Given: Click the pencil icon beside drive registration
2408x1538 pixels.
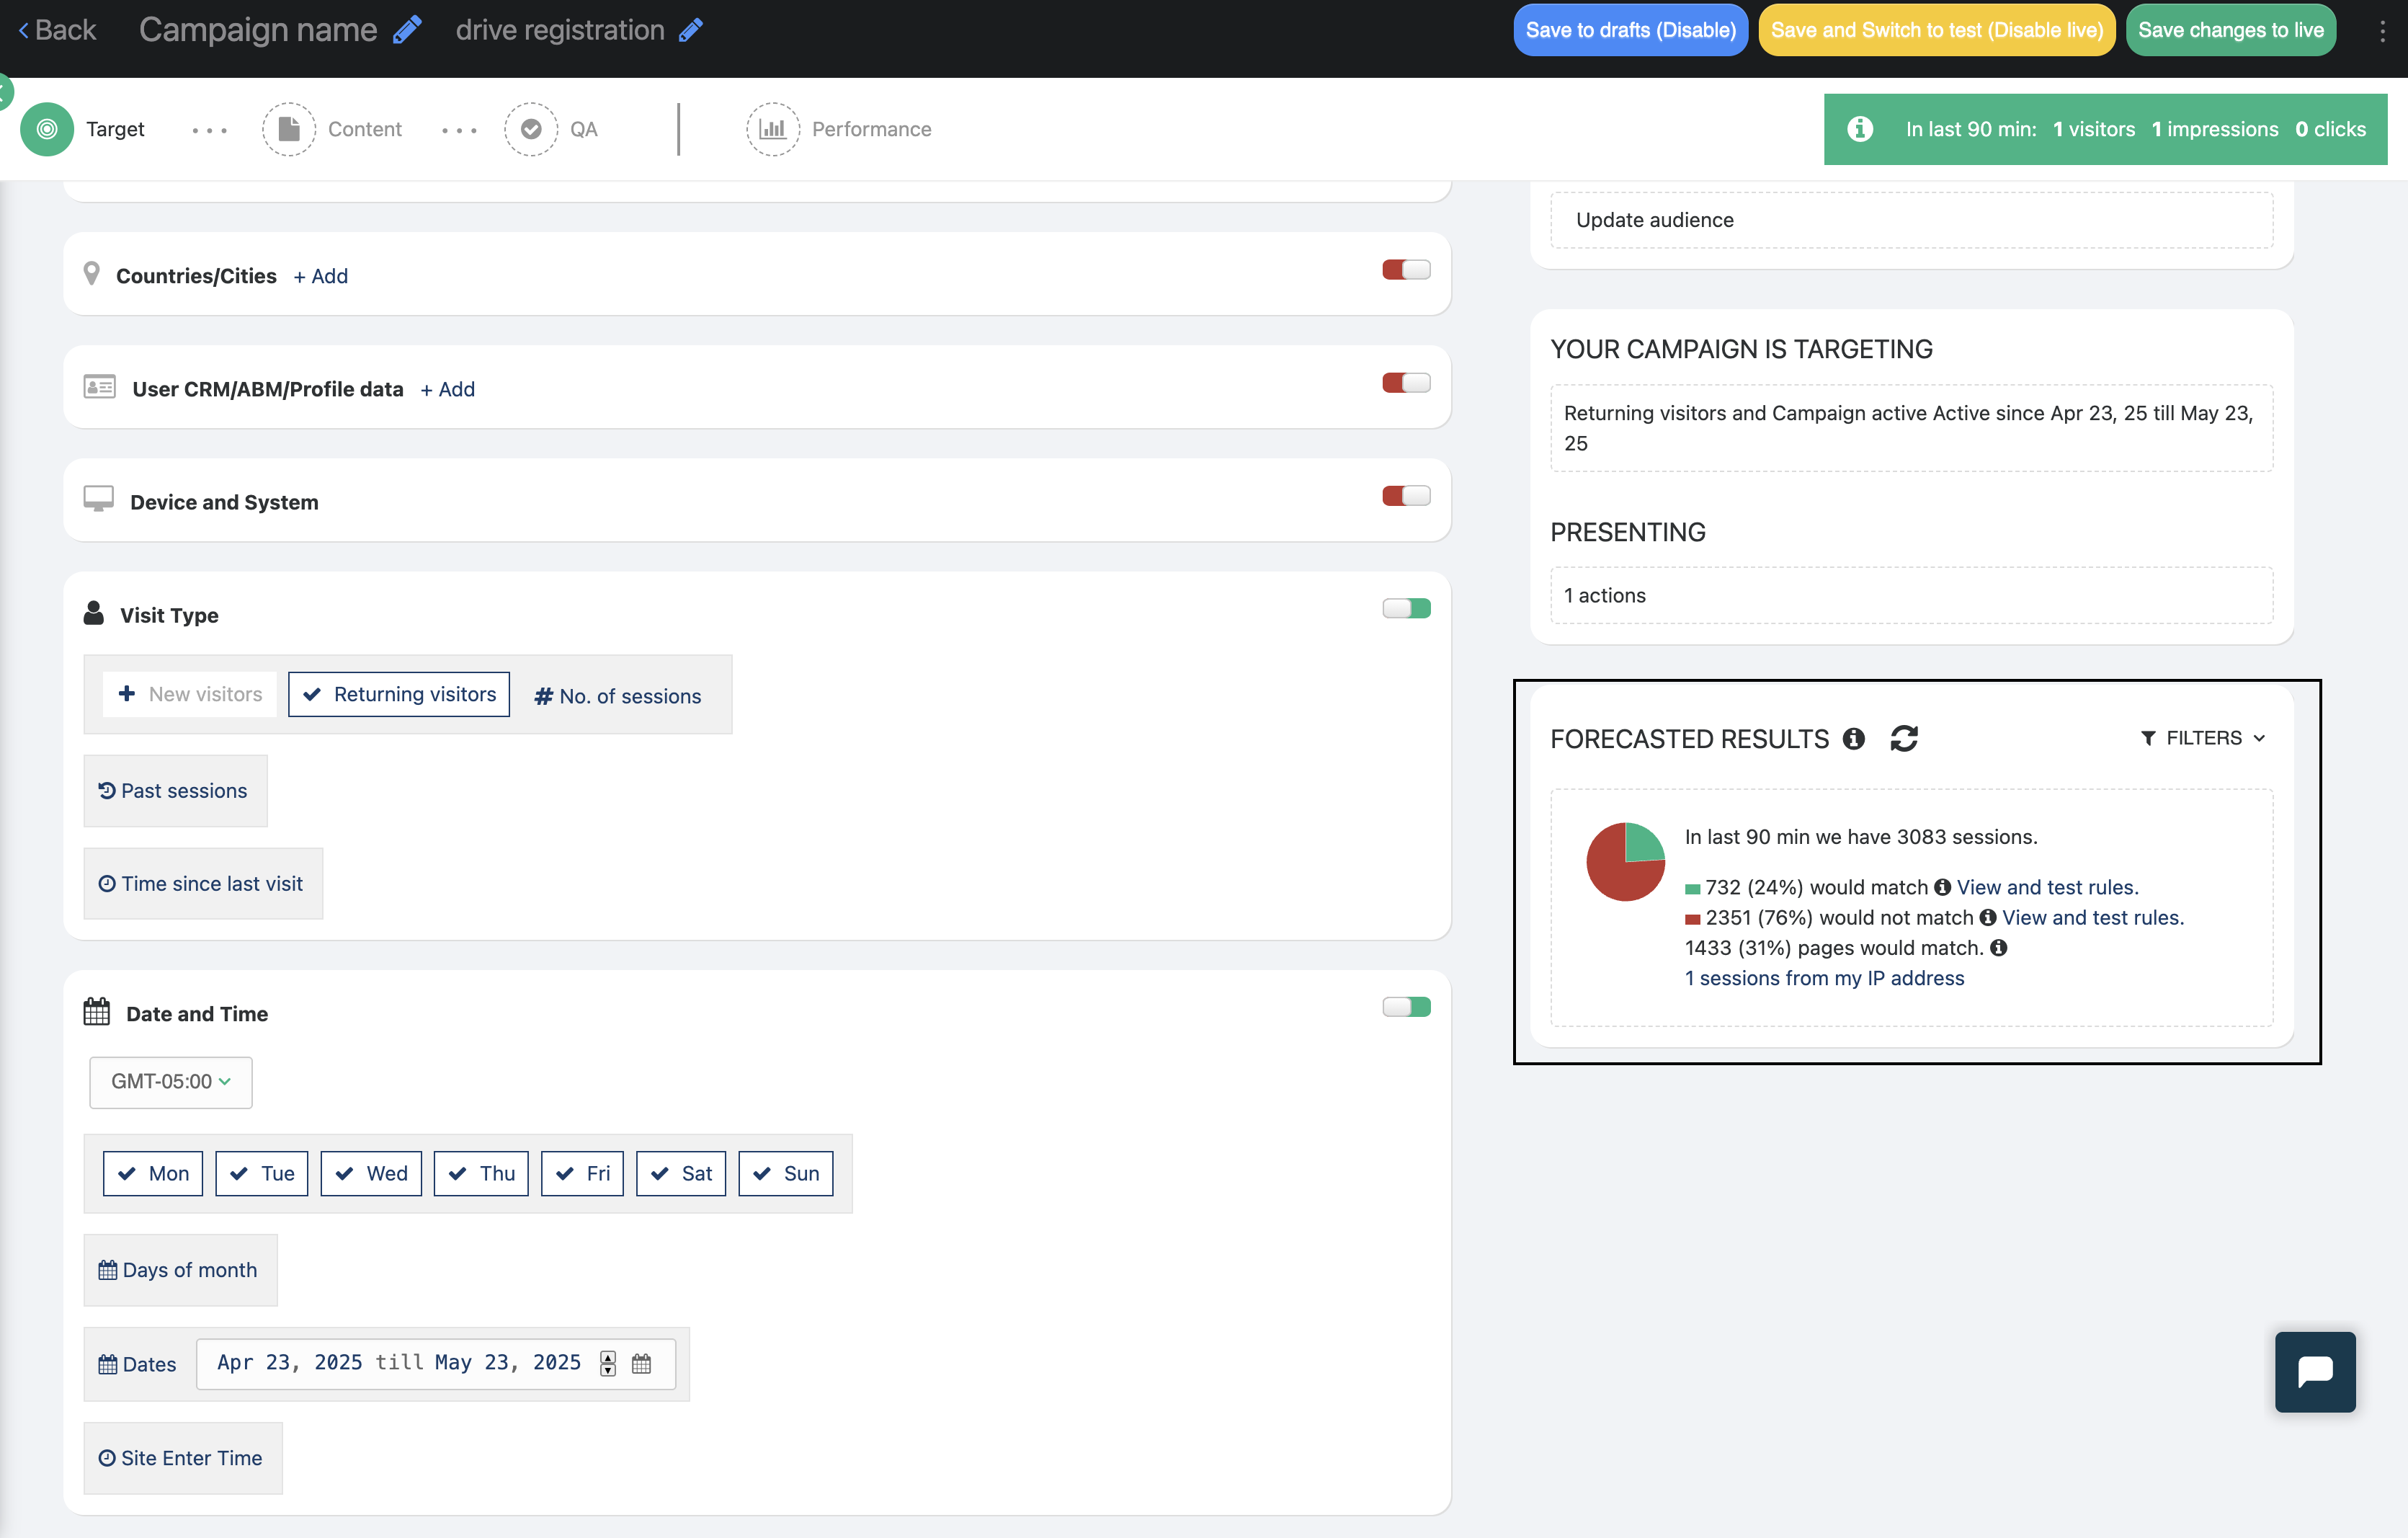Looking at the screenshot, I should 691,30.
